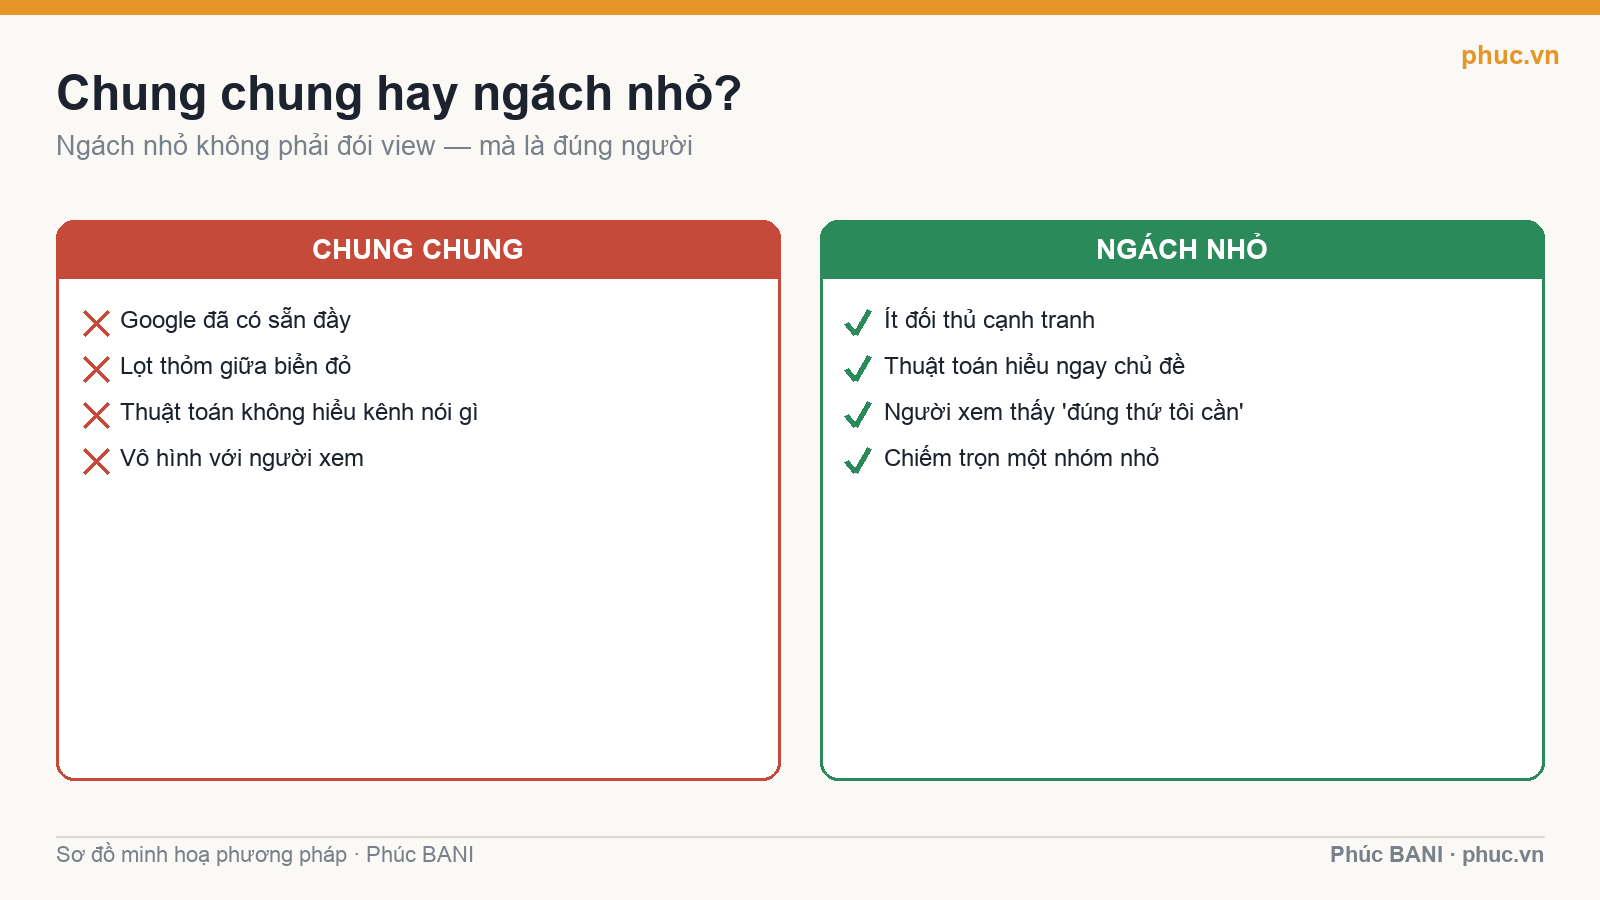This screenshot has height=900, width=1600.
Task: Click the green check beside 'Chiếm trọn một nhóm nhỏ'
Action: click(x=858, y=460)
